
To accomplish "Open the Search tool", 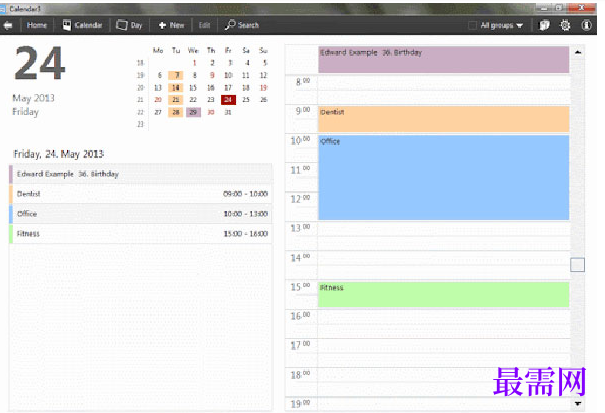I will [x=242, y=25].
